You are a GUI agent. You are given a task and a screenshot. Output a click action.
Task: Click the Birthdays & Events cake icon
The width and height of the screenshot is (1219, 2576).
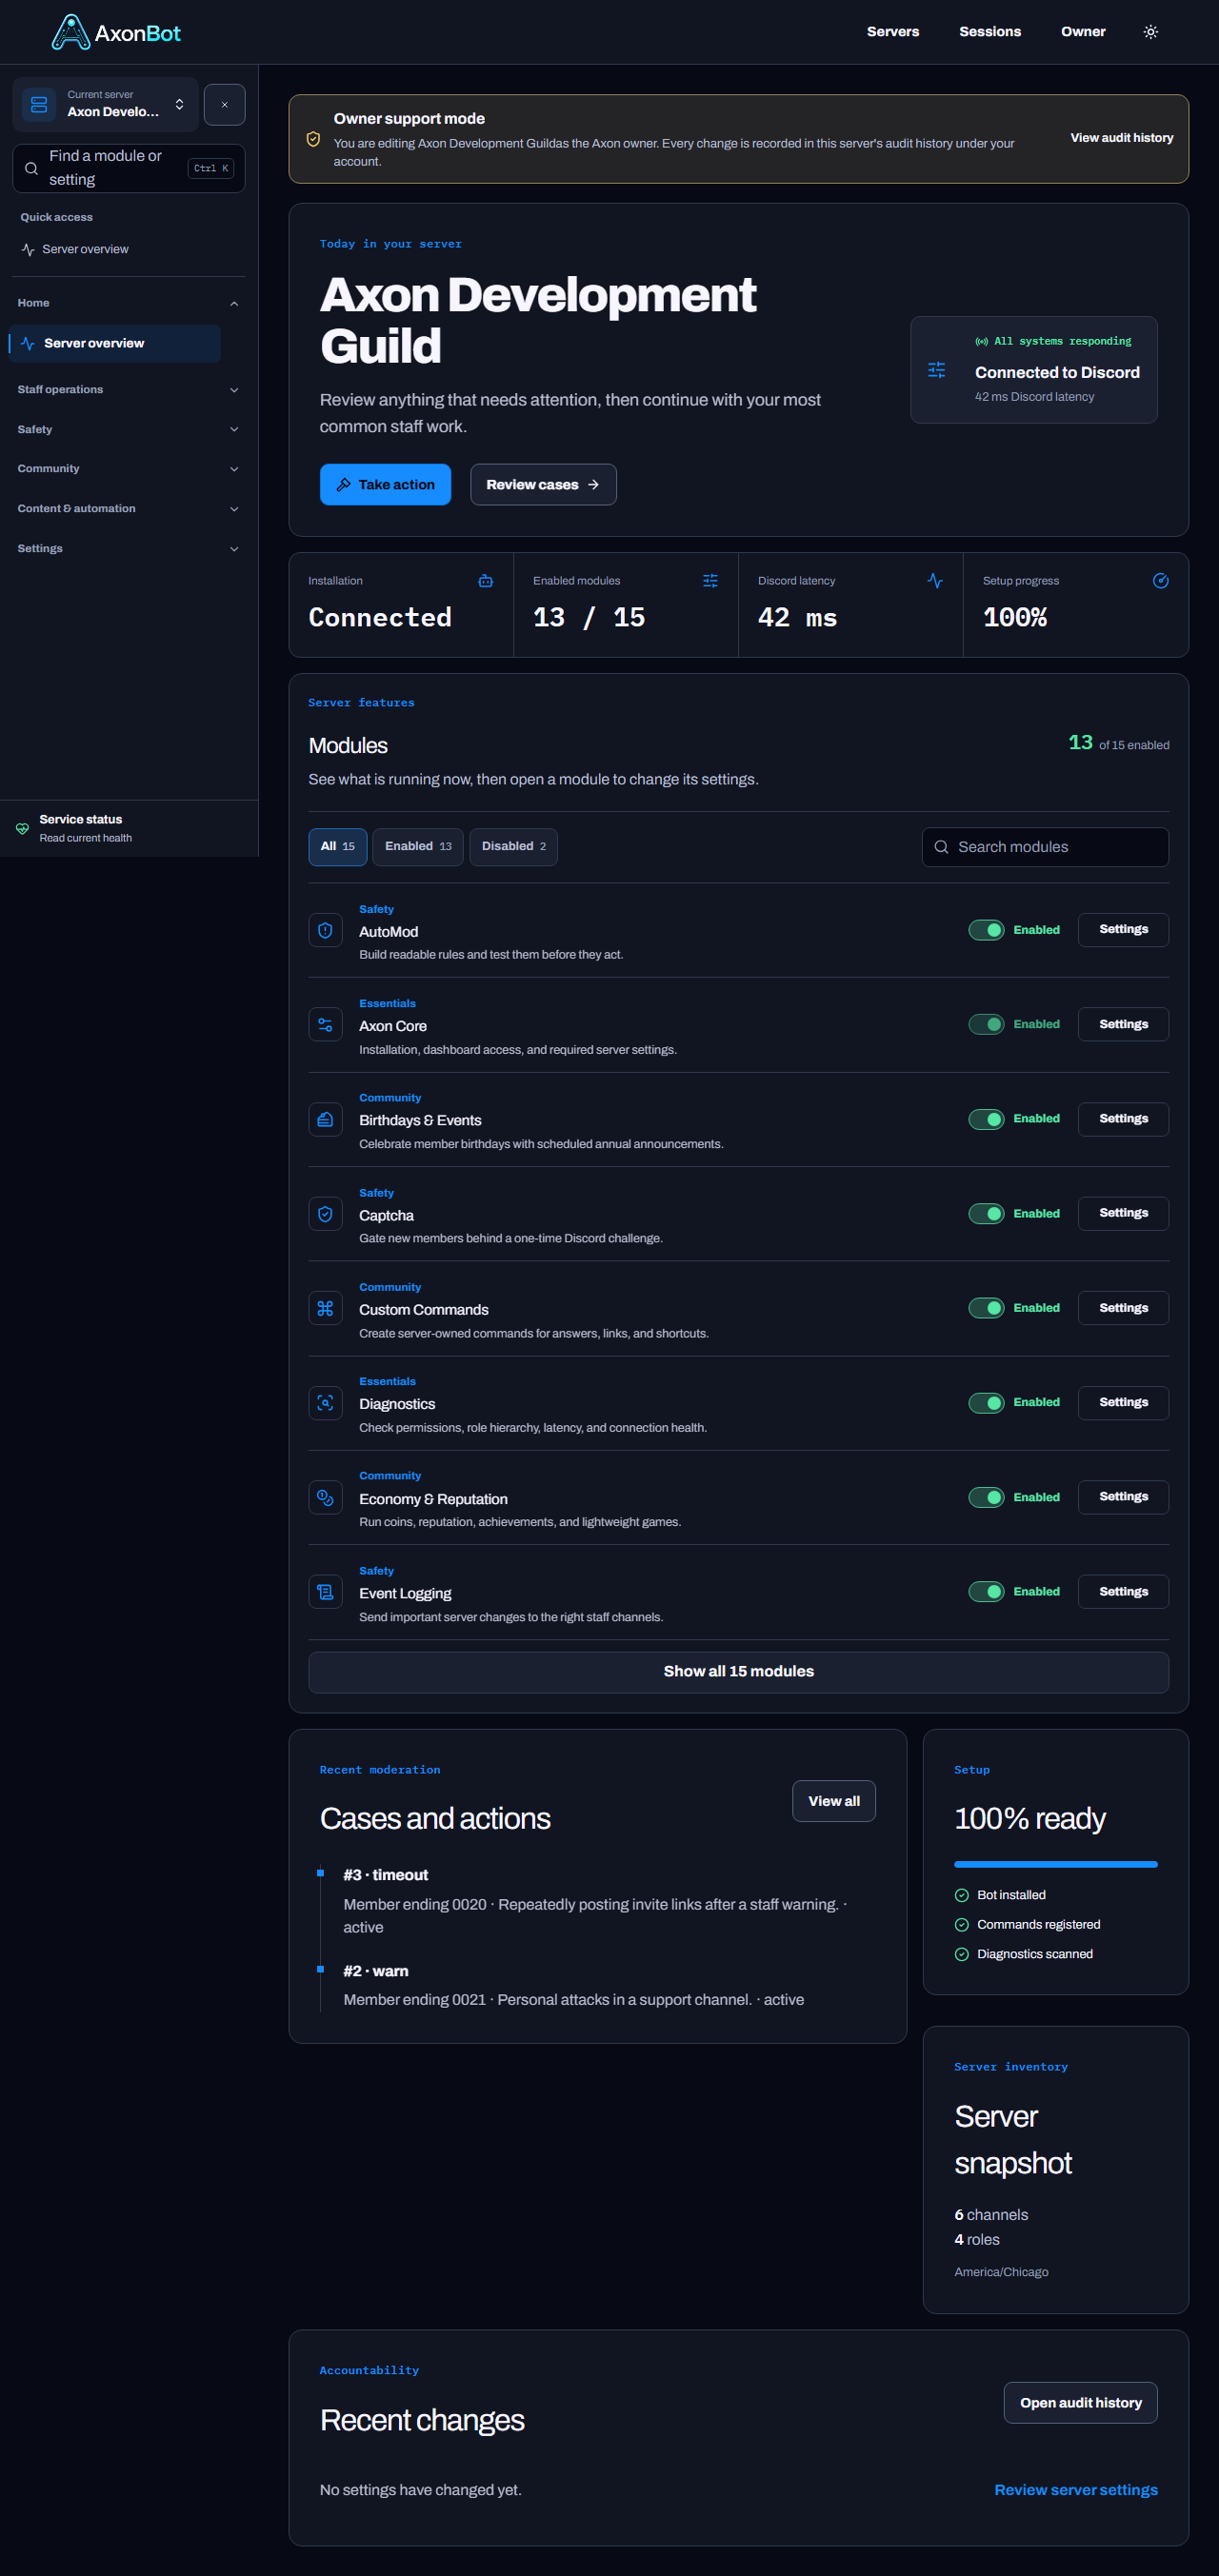[325, 1120]
